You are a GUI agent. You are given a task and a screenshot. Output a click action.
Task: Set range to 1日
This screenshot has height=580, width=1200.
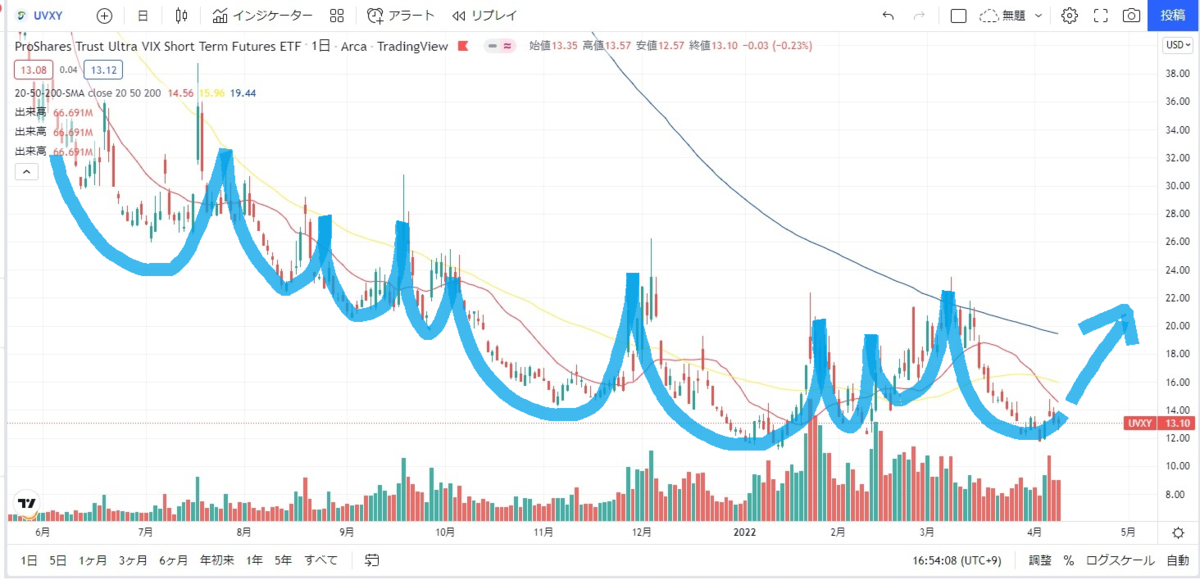(29, 560)
